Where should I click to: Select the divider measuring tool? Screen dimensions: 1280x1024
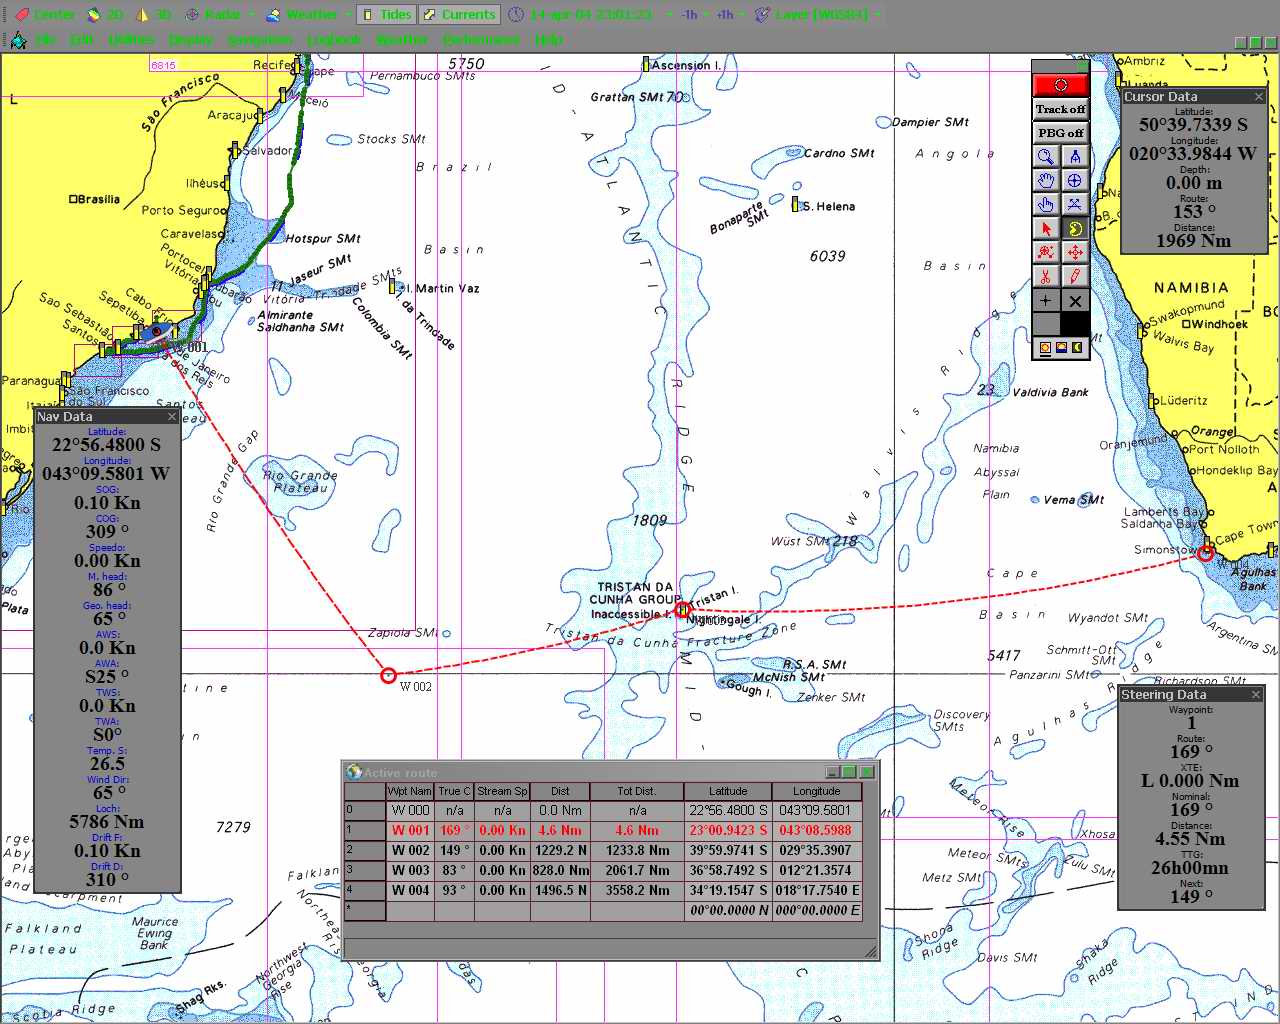tap(1075, 156)
